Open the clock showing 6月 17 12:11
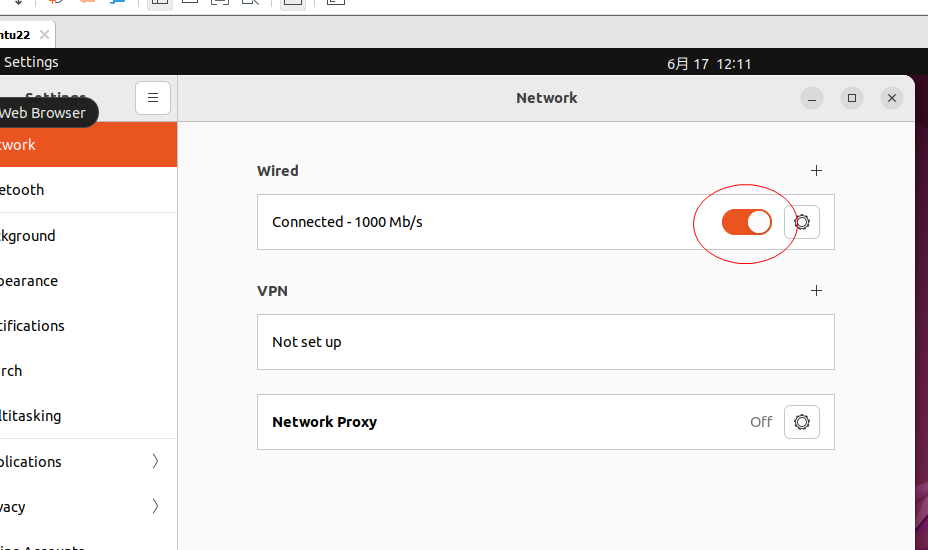Screen dimensions: 928x550 coord(709,64)
